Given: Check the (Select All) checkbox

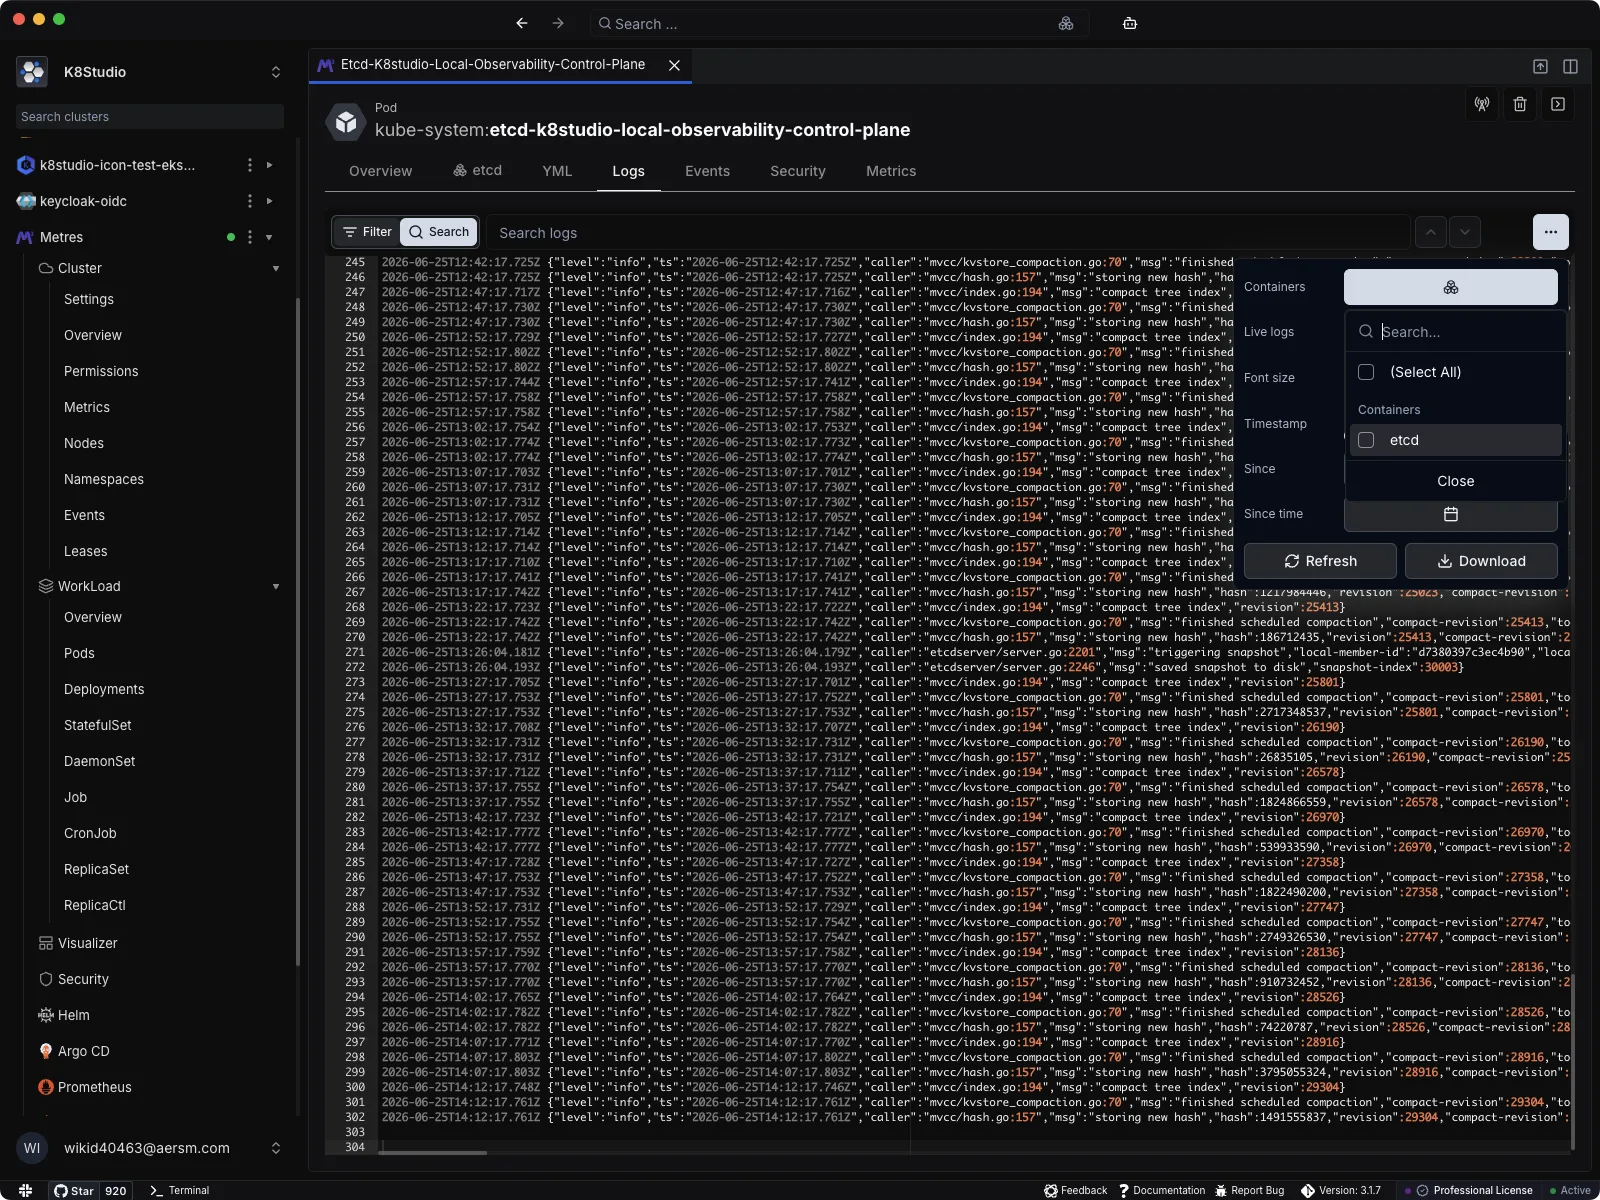Looking at the screenshot, I should point(1366,372).
